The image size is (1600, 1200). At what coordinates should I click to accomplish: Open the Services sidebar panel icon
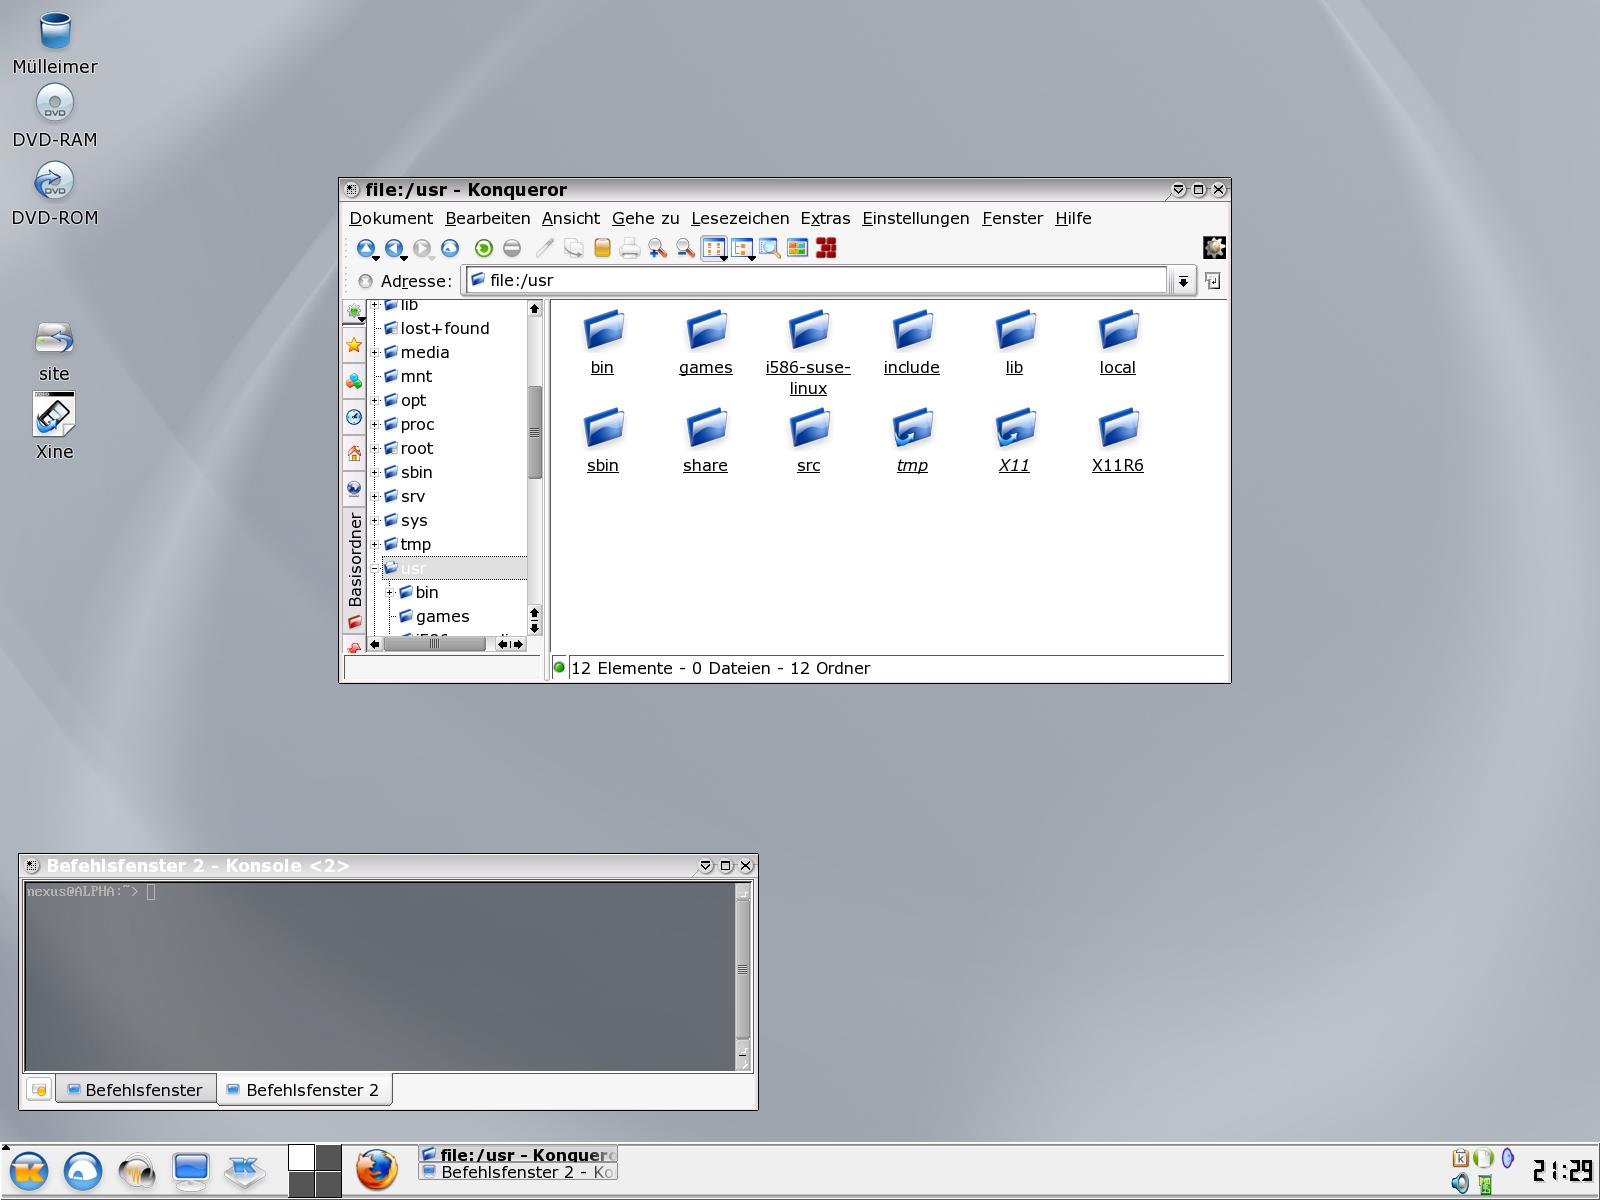354,381
